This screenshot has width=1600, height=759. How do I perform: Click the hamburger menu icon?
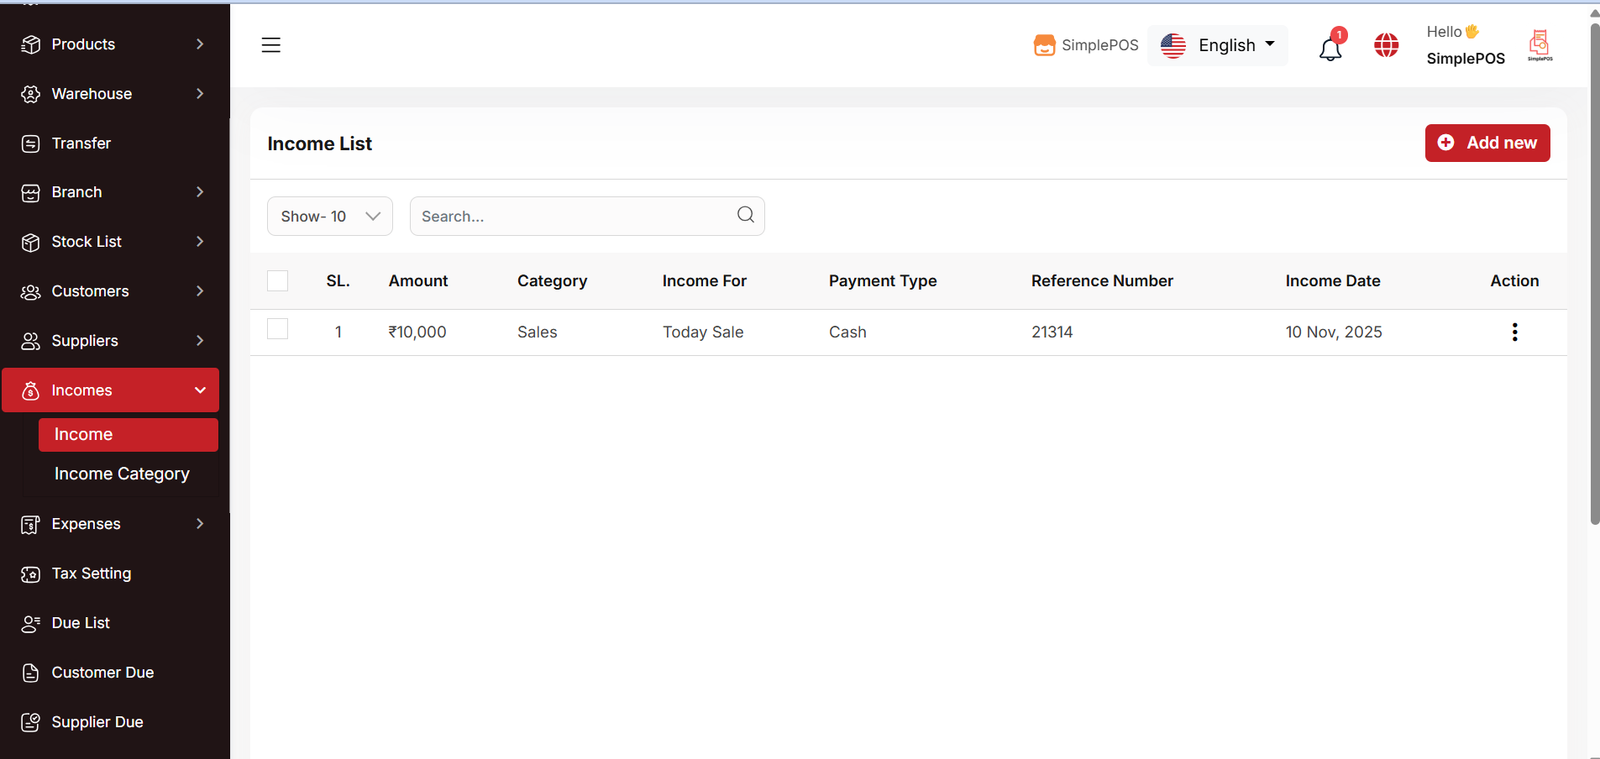271,45
